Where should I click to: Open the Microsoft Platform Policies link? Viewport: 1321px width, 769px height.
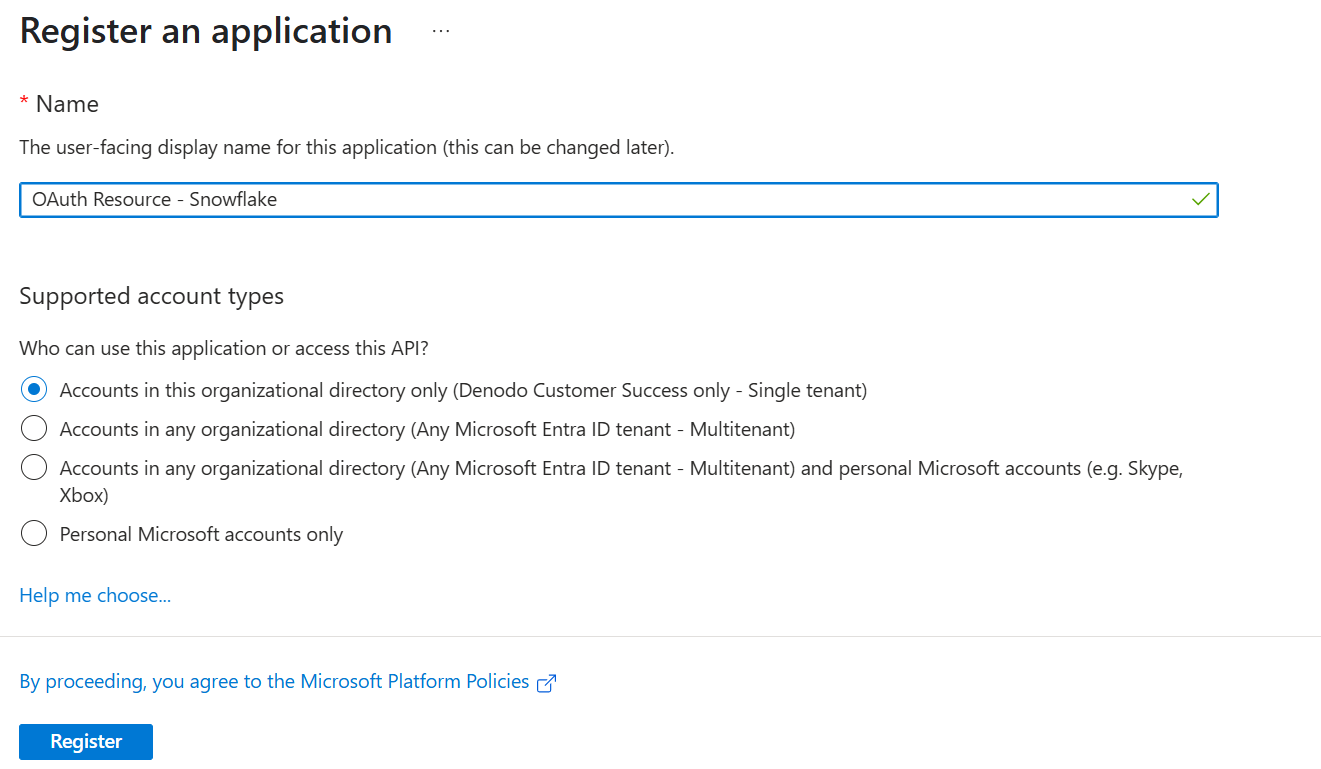coord(274,682)
